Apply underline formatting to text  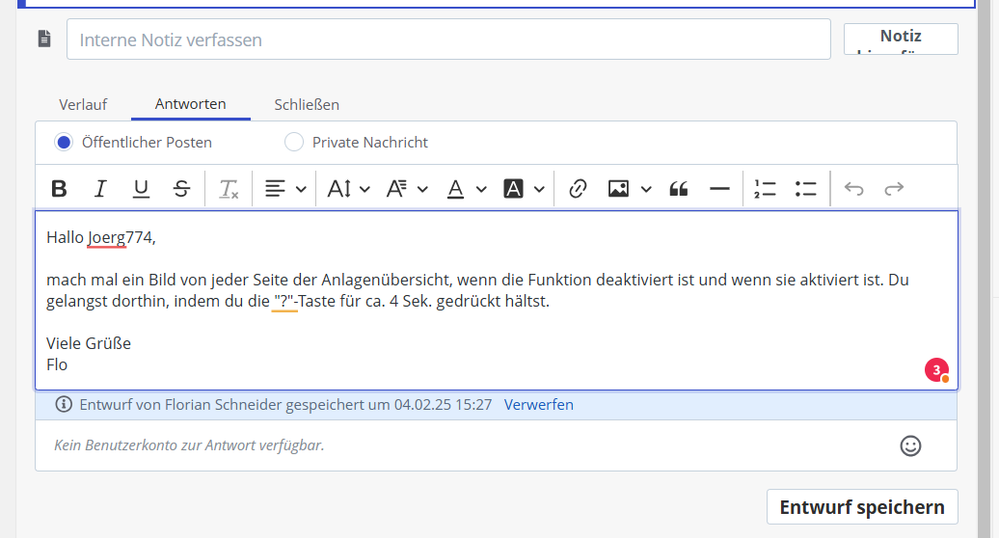pos(141,189)
